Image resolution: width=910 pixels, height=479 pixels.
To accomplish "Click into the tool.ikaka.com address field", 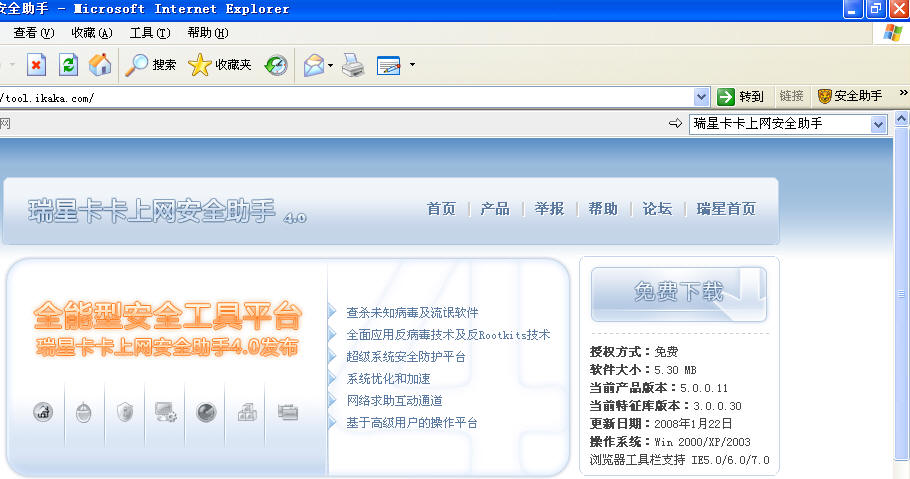I will (346, 98).
